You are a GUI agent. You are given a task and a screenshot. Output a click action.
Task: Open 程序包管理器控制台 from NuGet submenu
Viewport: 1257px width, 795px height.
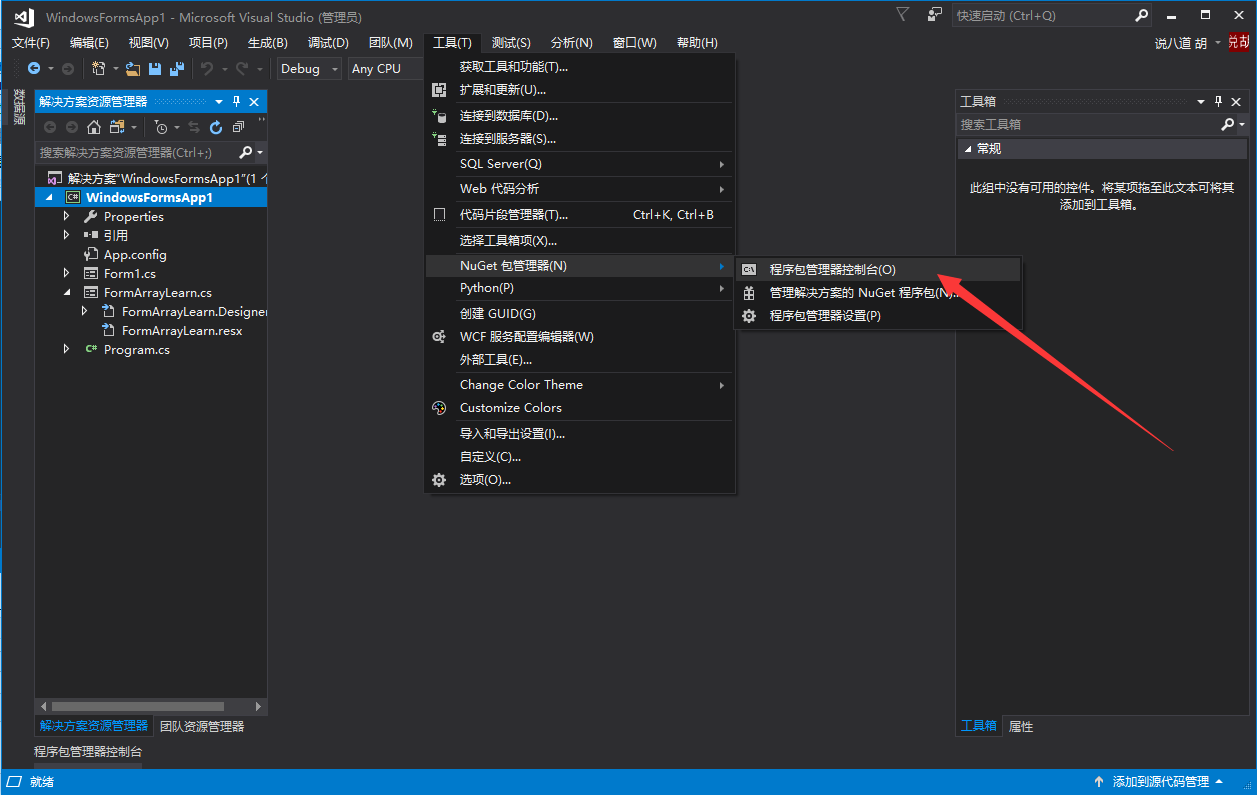[832, 270]
